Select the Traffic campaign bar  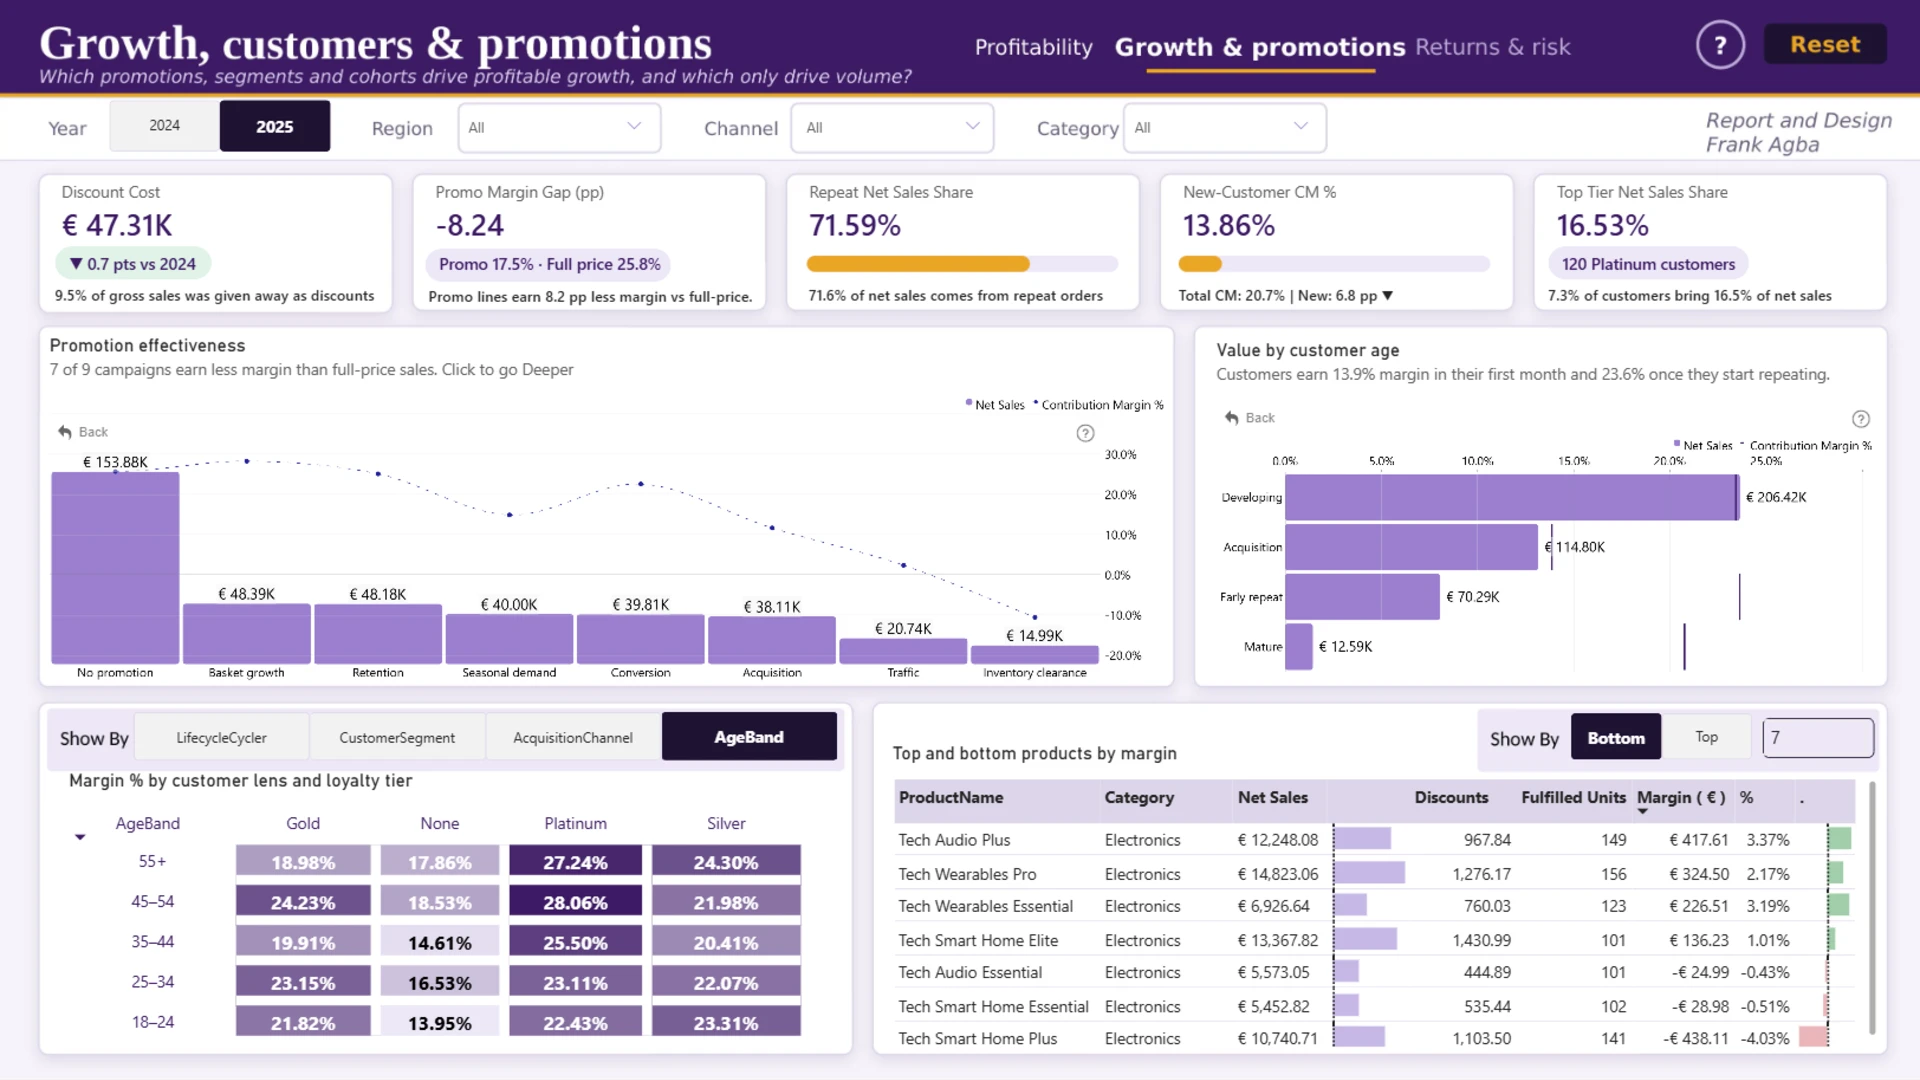click(903, 650)
